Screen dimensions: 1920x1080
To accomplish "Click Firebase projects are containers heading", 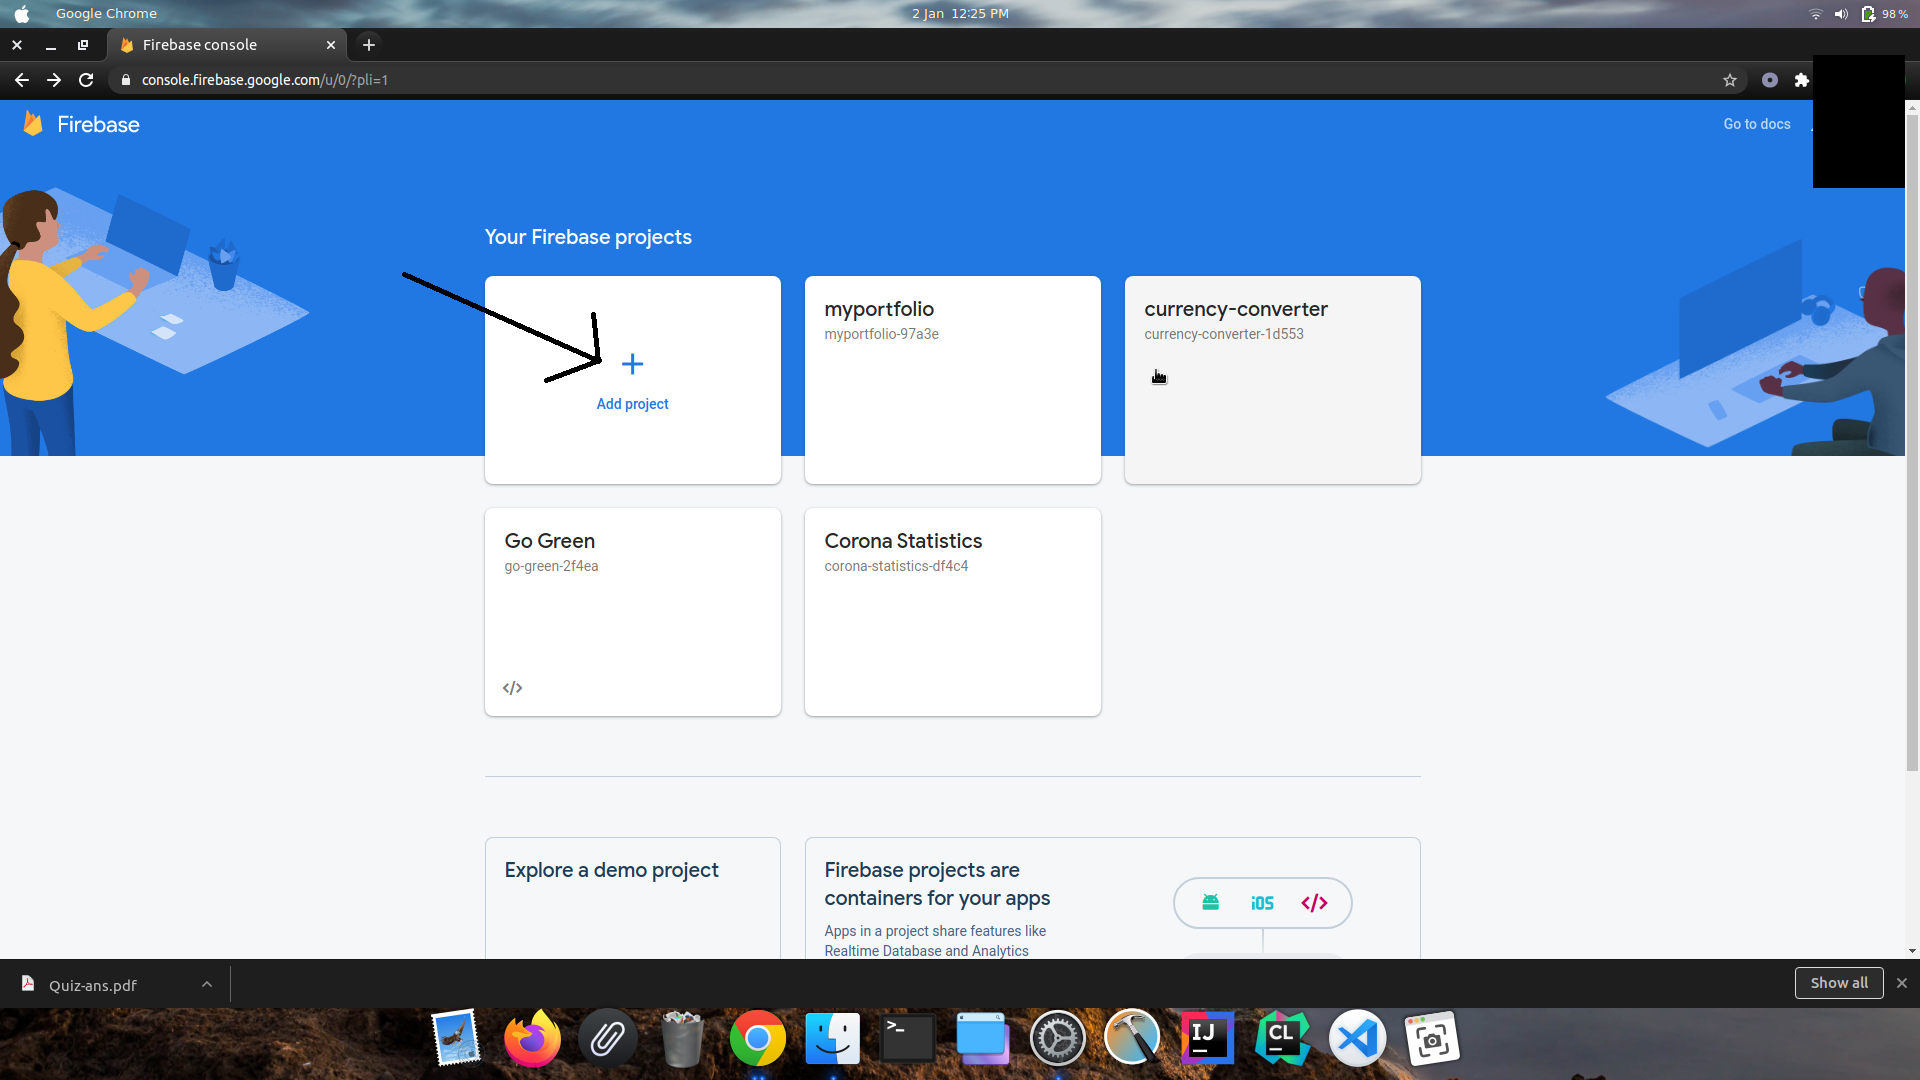I will (937, 884).
